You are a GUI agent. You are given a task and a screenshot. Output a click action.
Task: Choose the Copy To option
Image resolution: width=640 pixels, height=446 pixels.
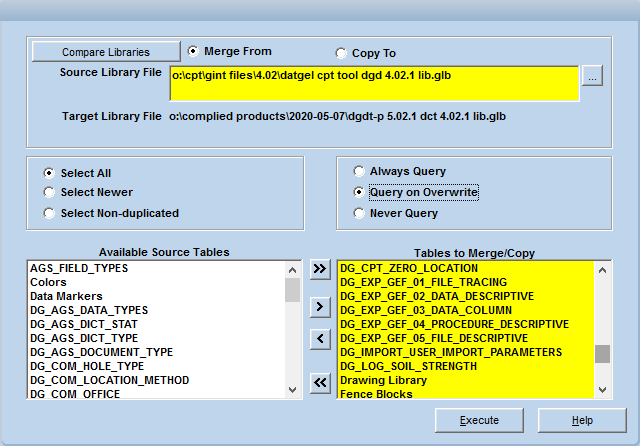342,53
